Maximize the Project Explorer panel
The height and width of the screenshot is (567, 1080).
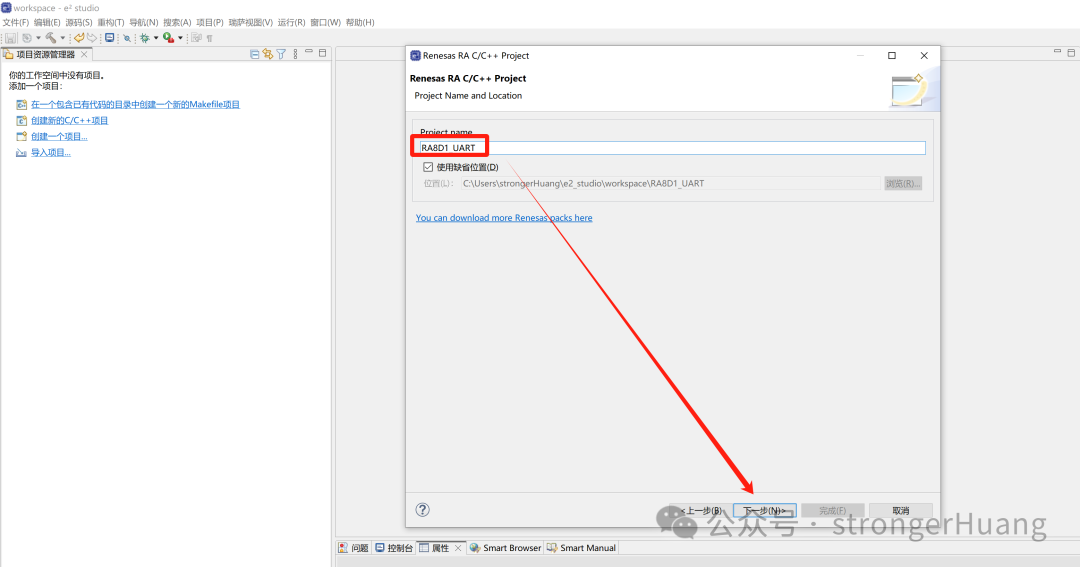(322, 52)
